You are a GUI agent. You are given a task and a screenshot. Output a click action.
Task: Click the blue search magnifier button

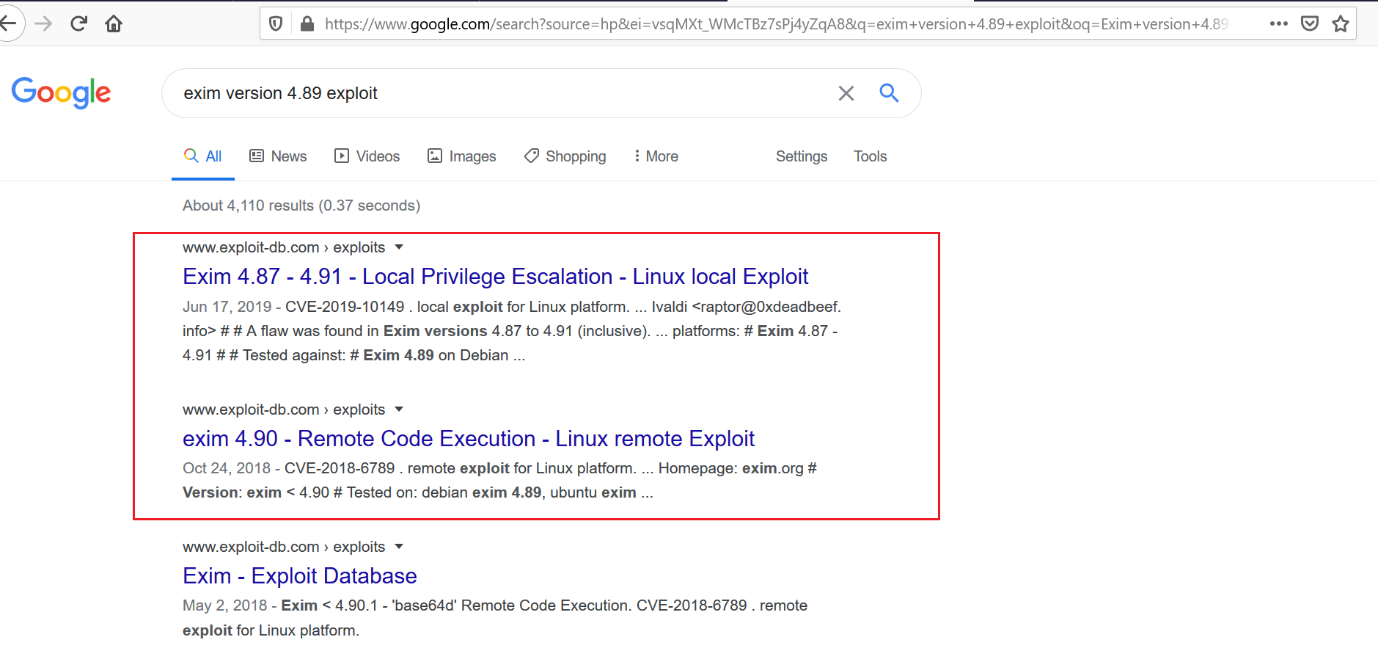(x=888, y=93)
